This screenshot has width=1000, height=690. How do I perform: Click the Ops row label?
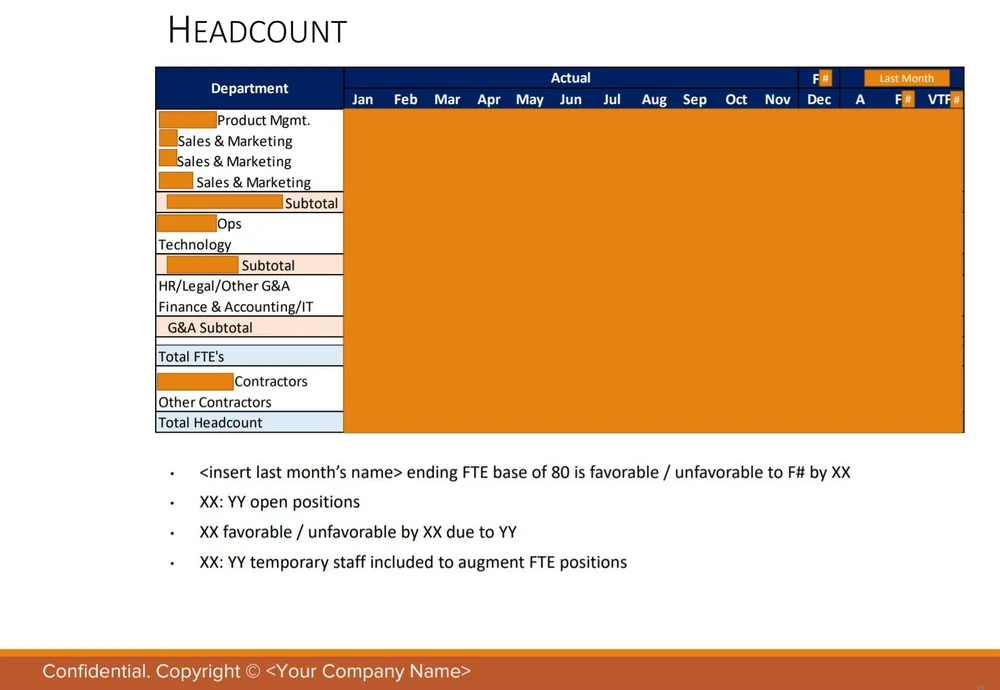coord(229,224)
